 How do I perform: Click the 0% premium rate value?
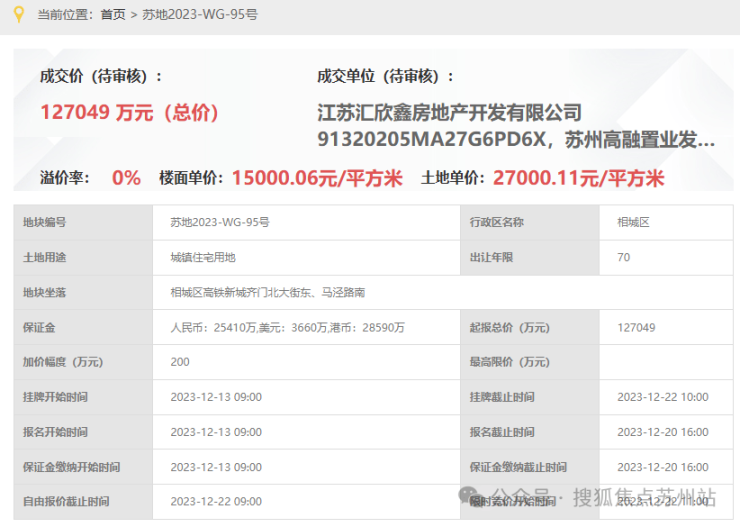pyautogui.click(x=126, y=178)
